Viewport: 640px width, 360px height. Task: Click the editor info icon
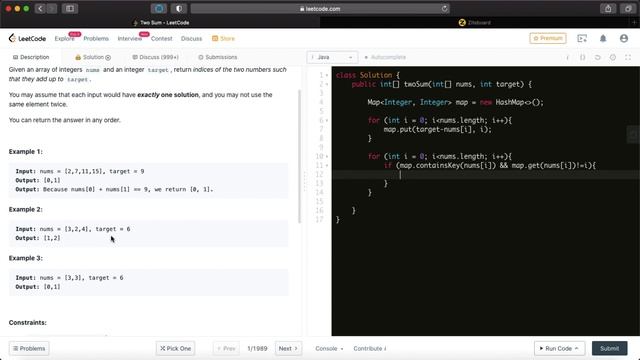(567, 58)
